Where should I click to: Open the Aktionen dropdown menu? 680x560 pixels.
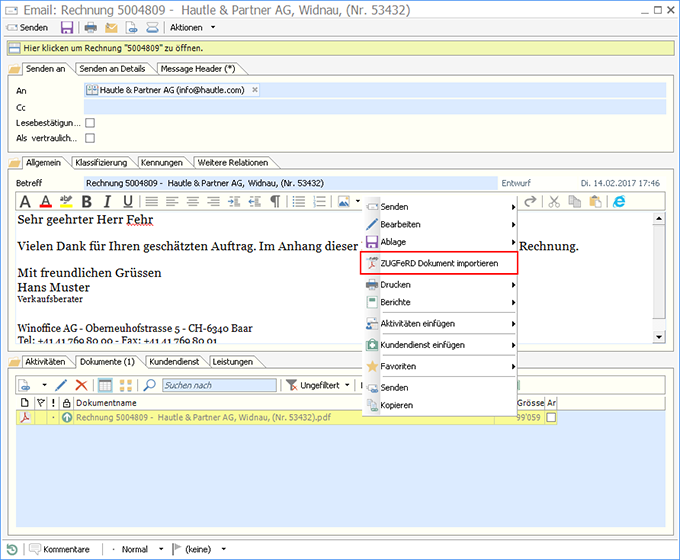[193, 28]
